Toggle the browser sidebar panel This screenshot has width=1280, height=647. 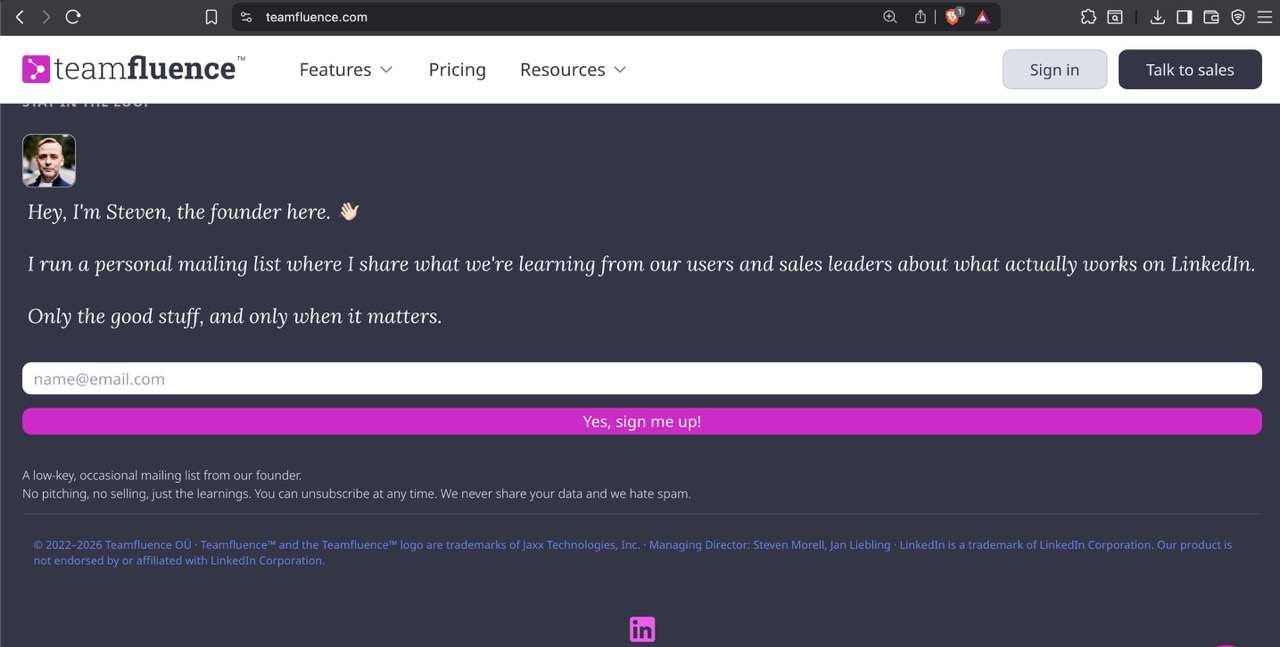click(1184, 17)
